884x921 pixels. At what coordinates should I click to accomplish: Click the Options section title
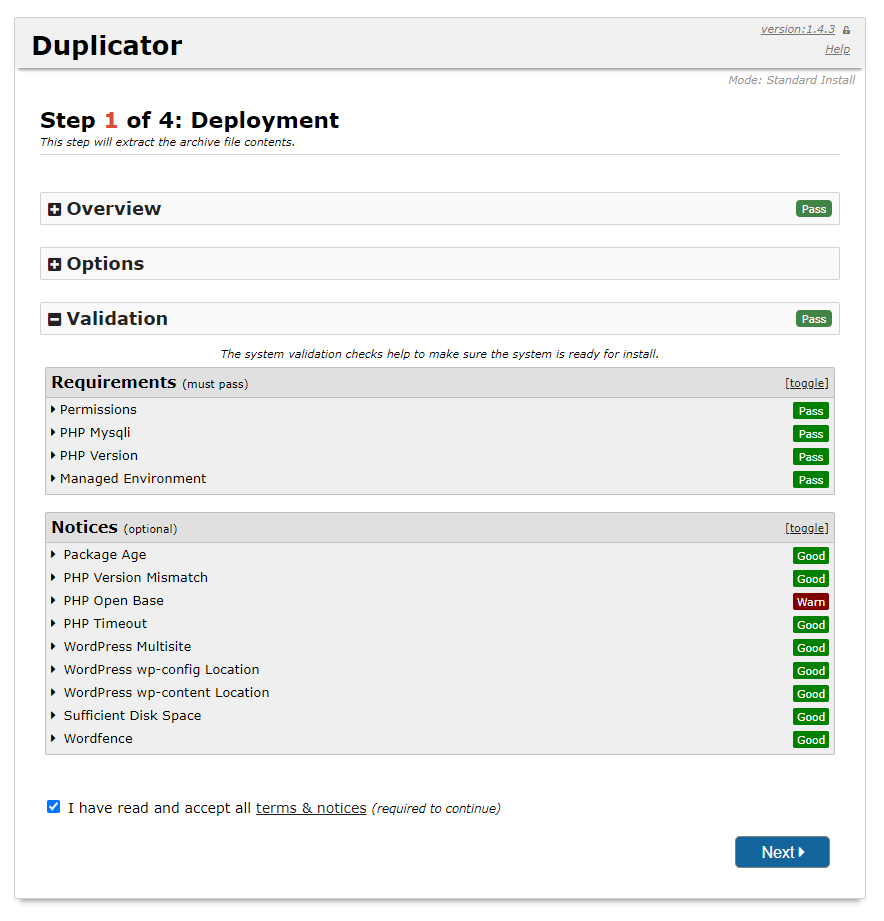tap(105, 264)
